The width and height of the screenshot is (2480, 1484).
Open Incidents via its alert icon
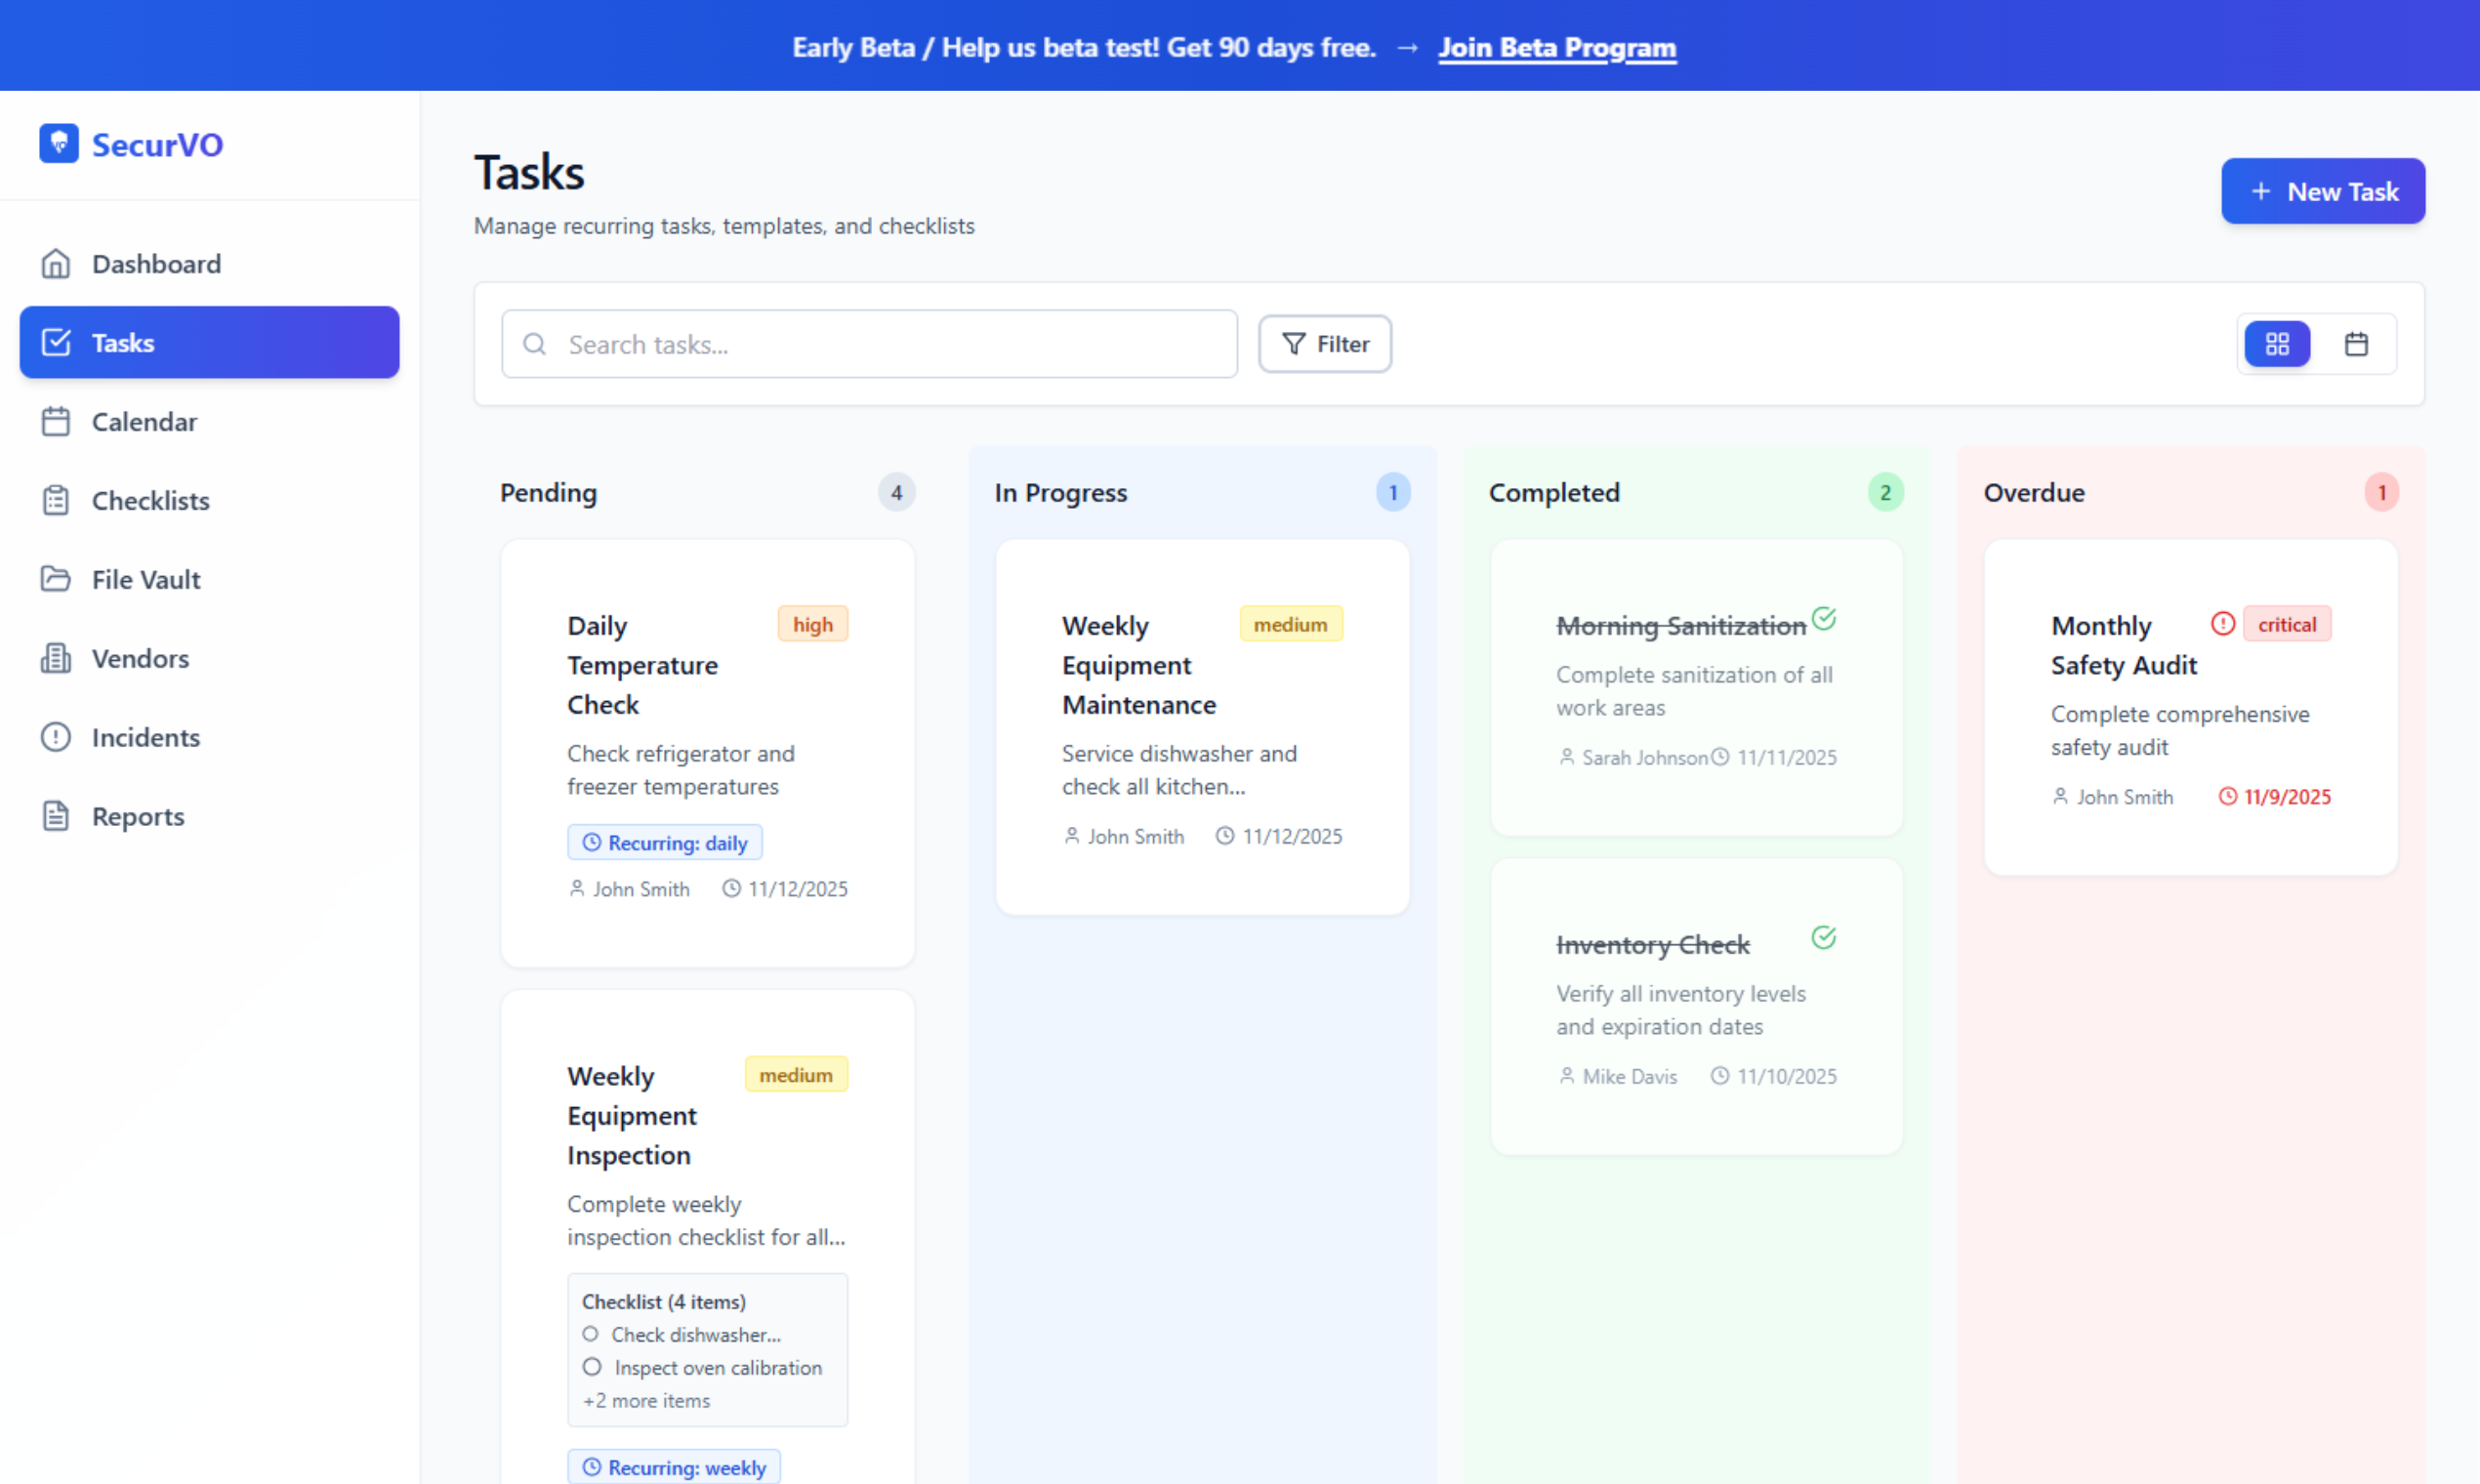tap(56, 737)
